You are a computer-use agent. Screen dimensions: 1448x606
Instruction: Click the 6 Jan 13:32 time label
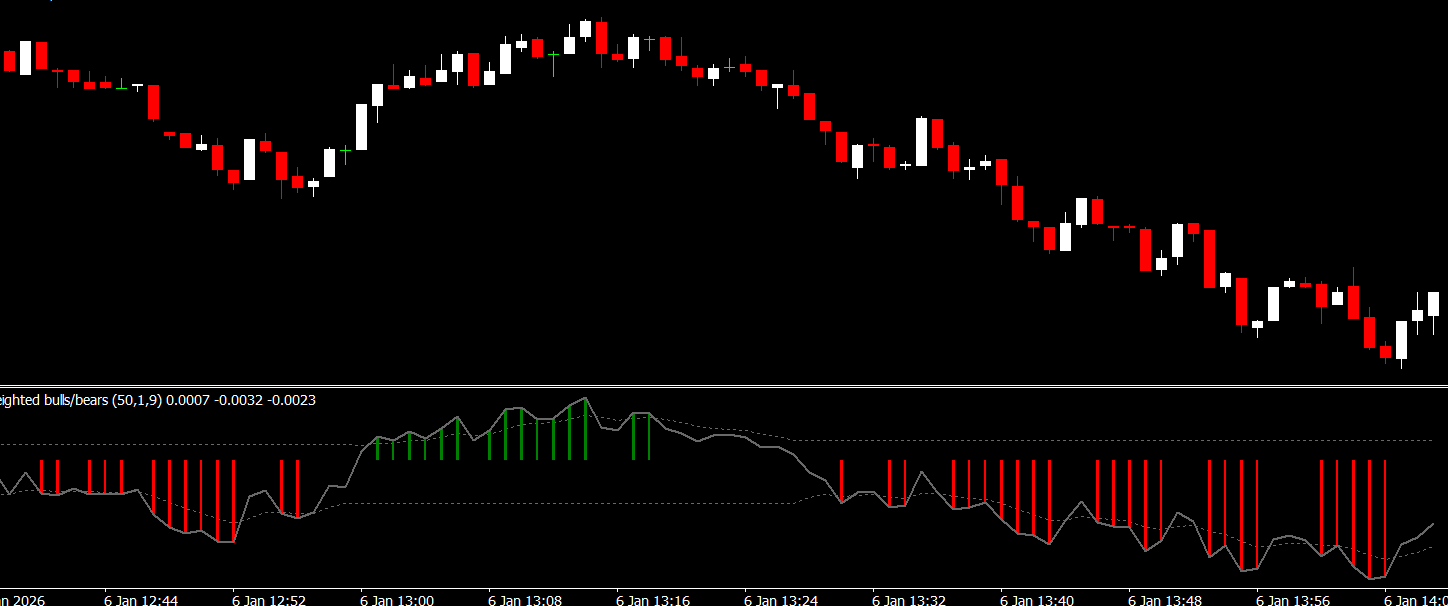click(909, 600)
